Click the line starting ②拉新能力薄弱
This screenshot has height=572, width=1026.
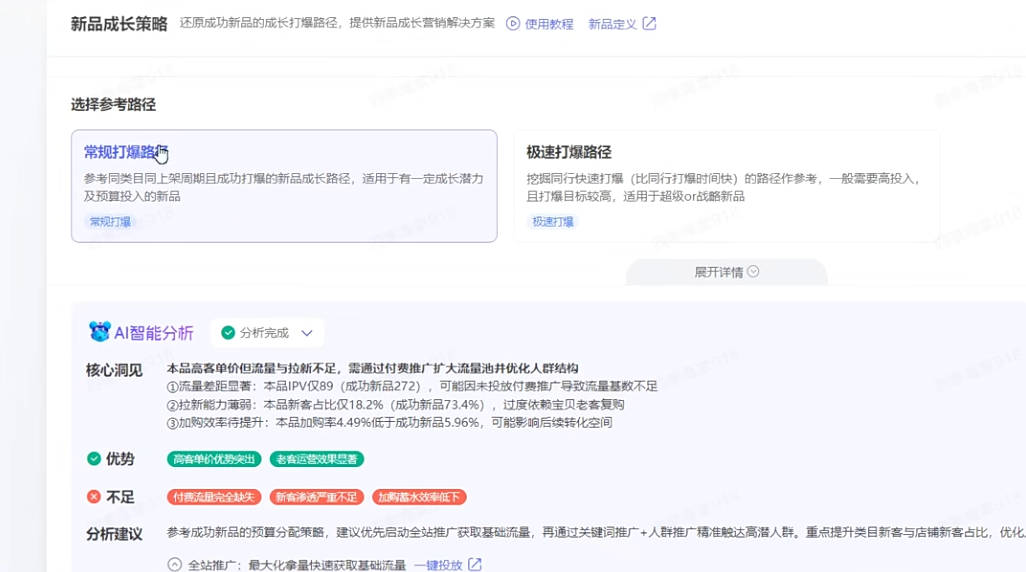click(396, 405)
